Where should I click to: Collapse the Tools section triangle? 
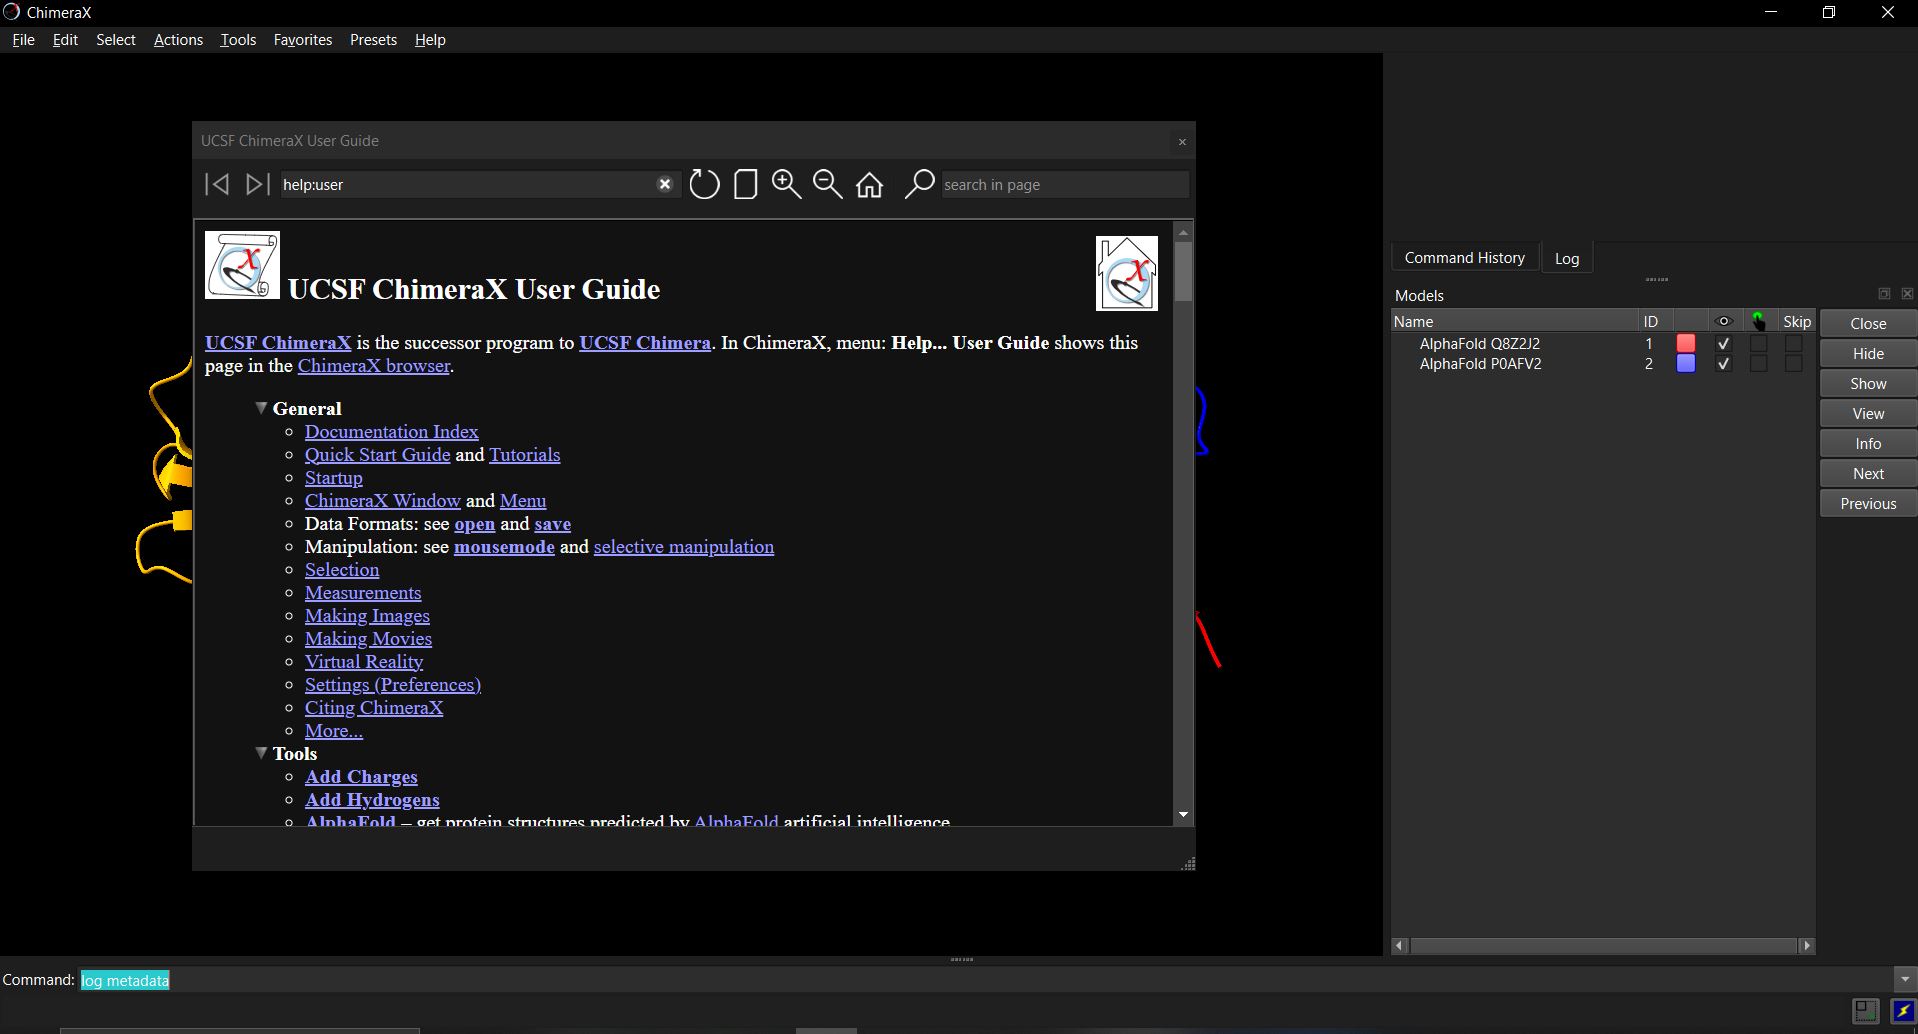(261, 753)
